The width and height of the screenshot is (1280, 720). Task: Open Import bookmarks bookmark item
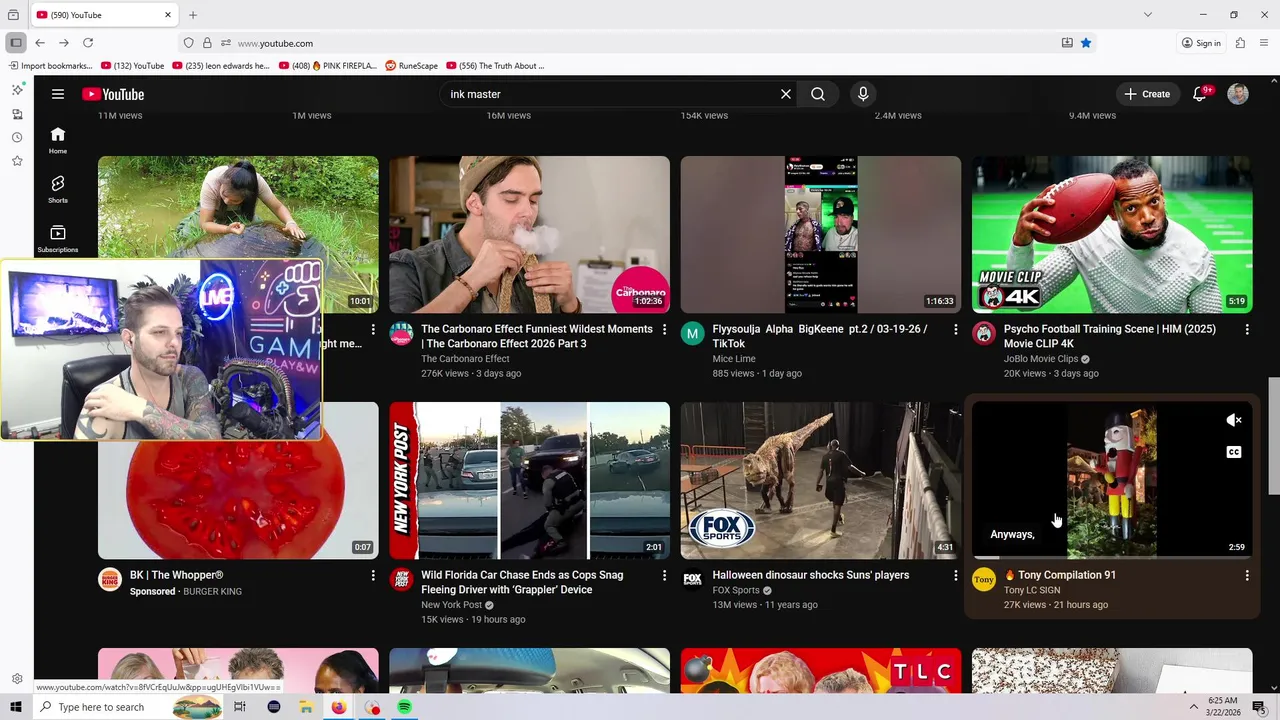coord(51,66)
